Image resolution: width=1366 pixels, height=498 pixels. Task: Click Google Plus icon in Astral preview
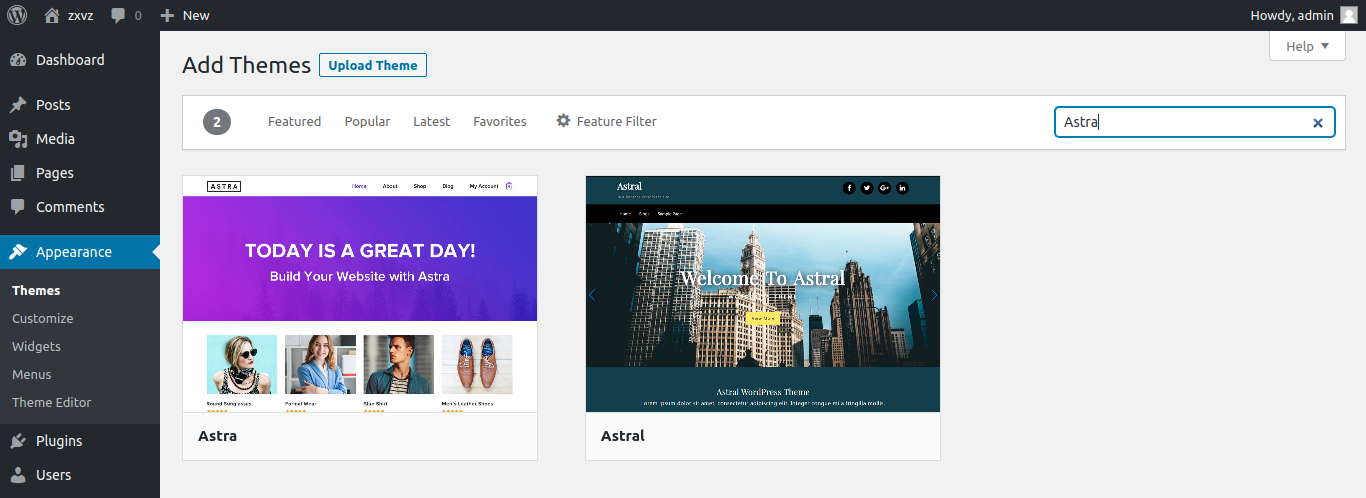coord(885,188)
